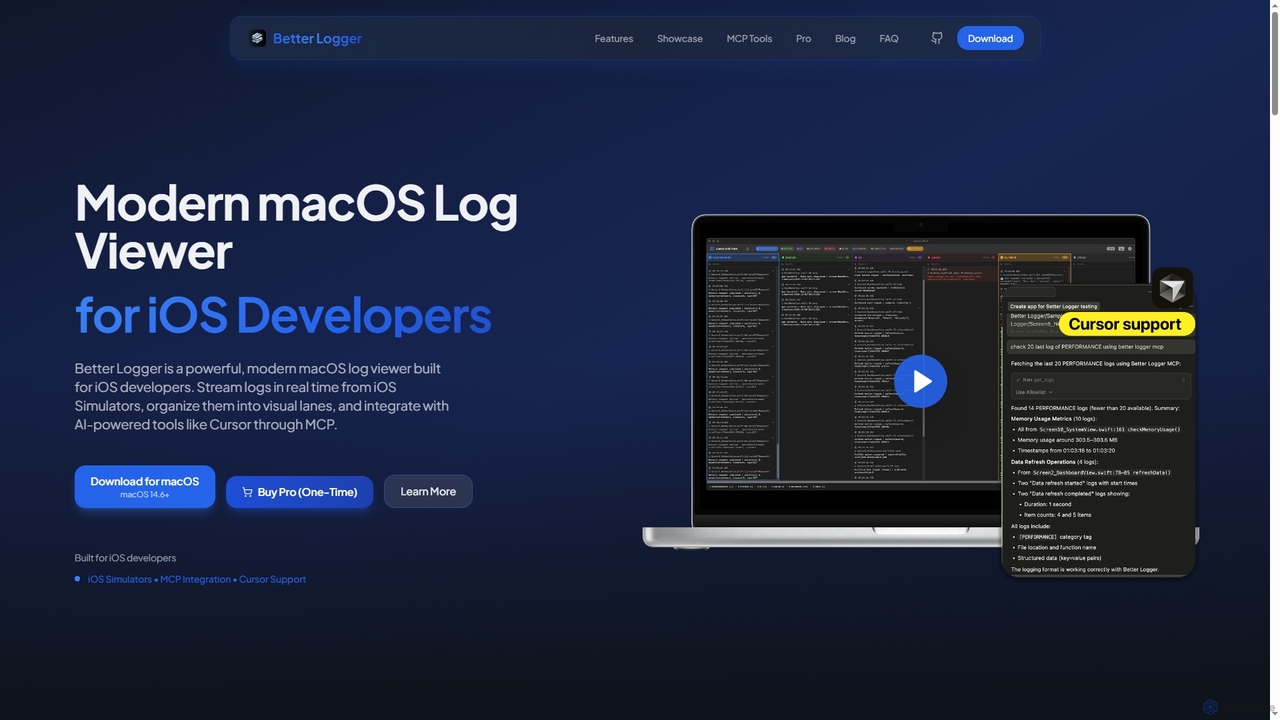
Task: Click Download for macOS button
Action: [145, 487]
